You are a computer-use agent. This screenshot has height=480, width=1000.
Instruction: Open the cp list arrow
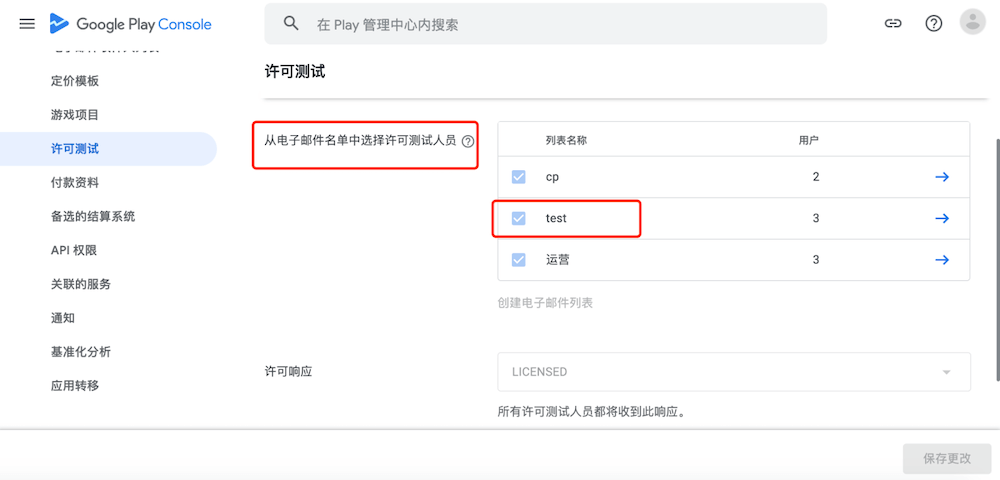pyautogui.click(x=941, y=177)
